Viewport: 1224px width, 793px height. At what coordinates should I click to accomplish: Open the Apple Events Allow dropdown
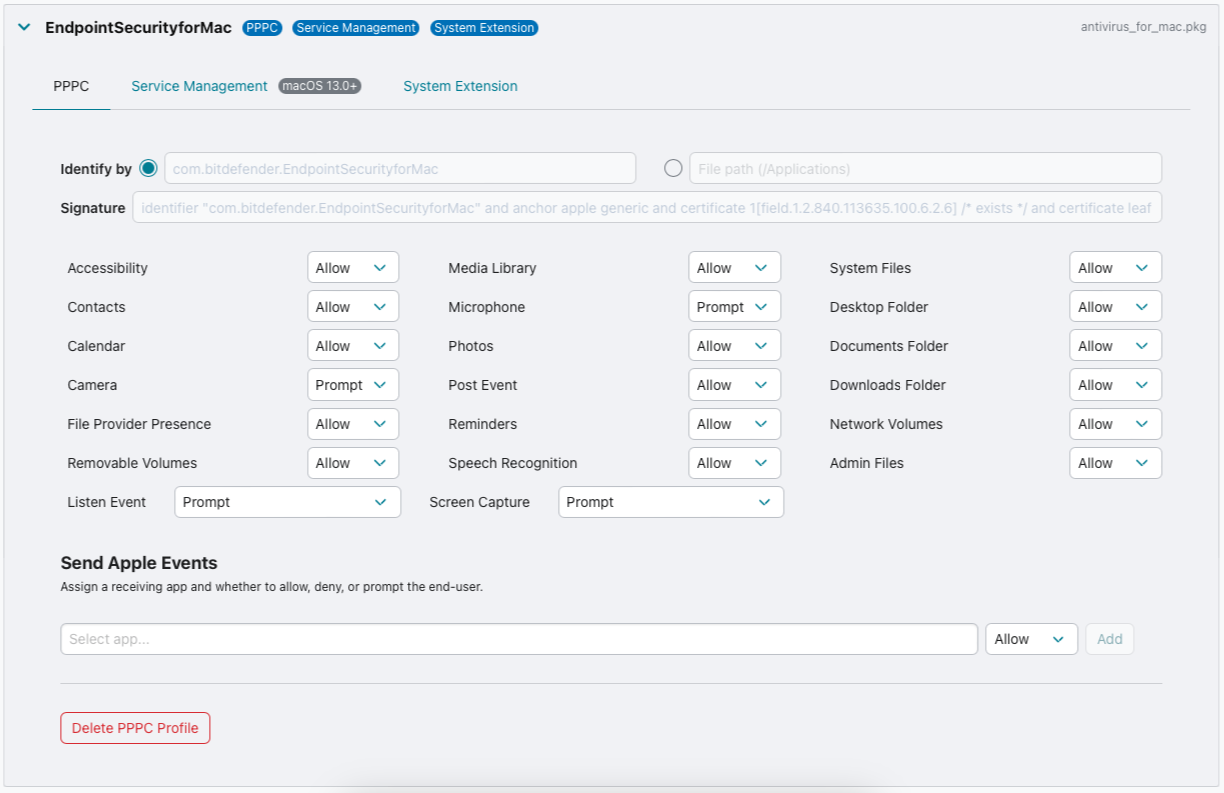pos(1031,639)
